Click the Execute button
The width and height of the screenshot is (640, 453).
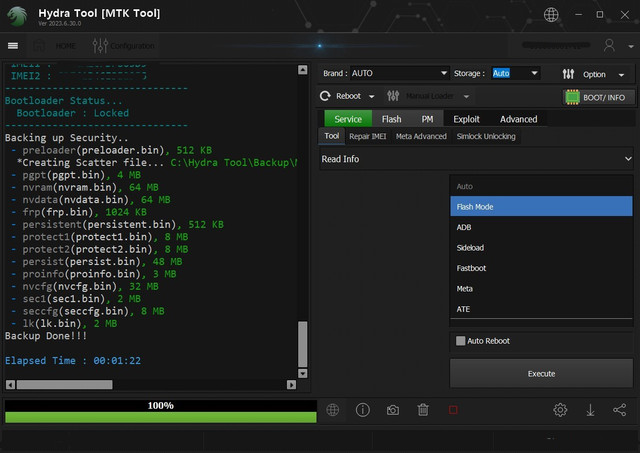(541, 373)
